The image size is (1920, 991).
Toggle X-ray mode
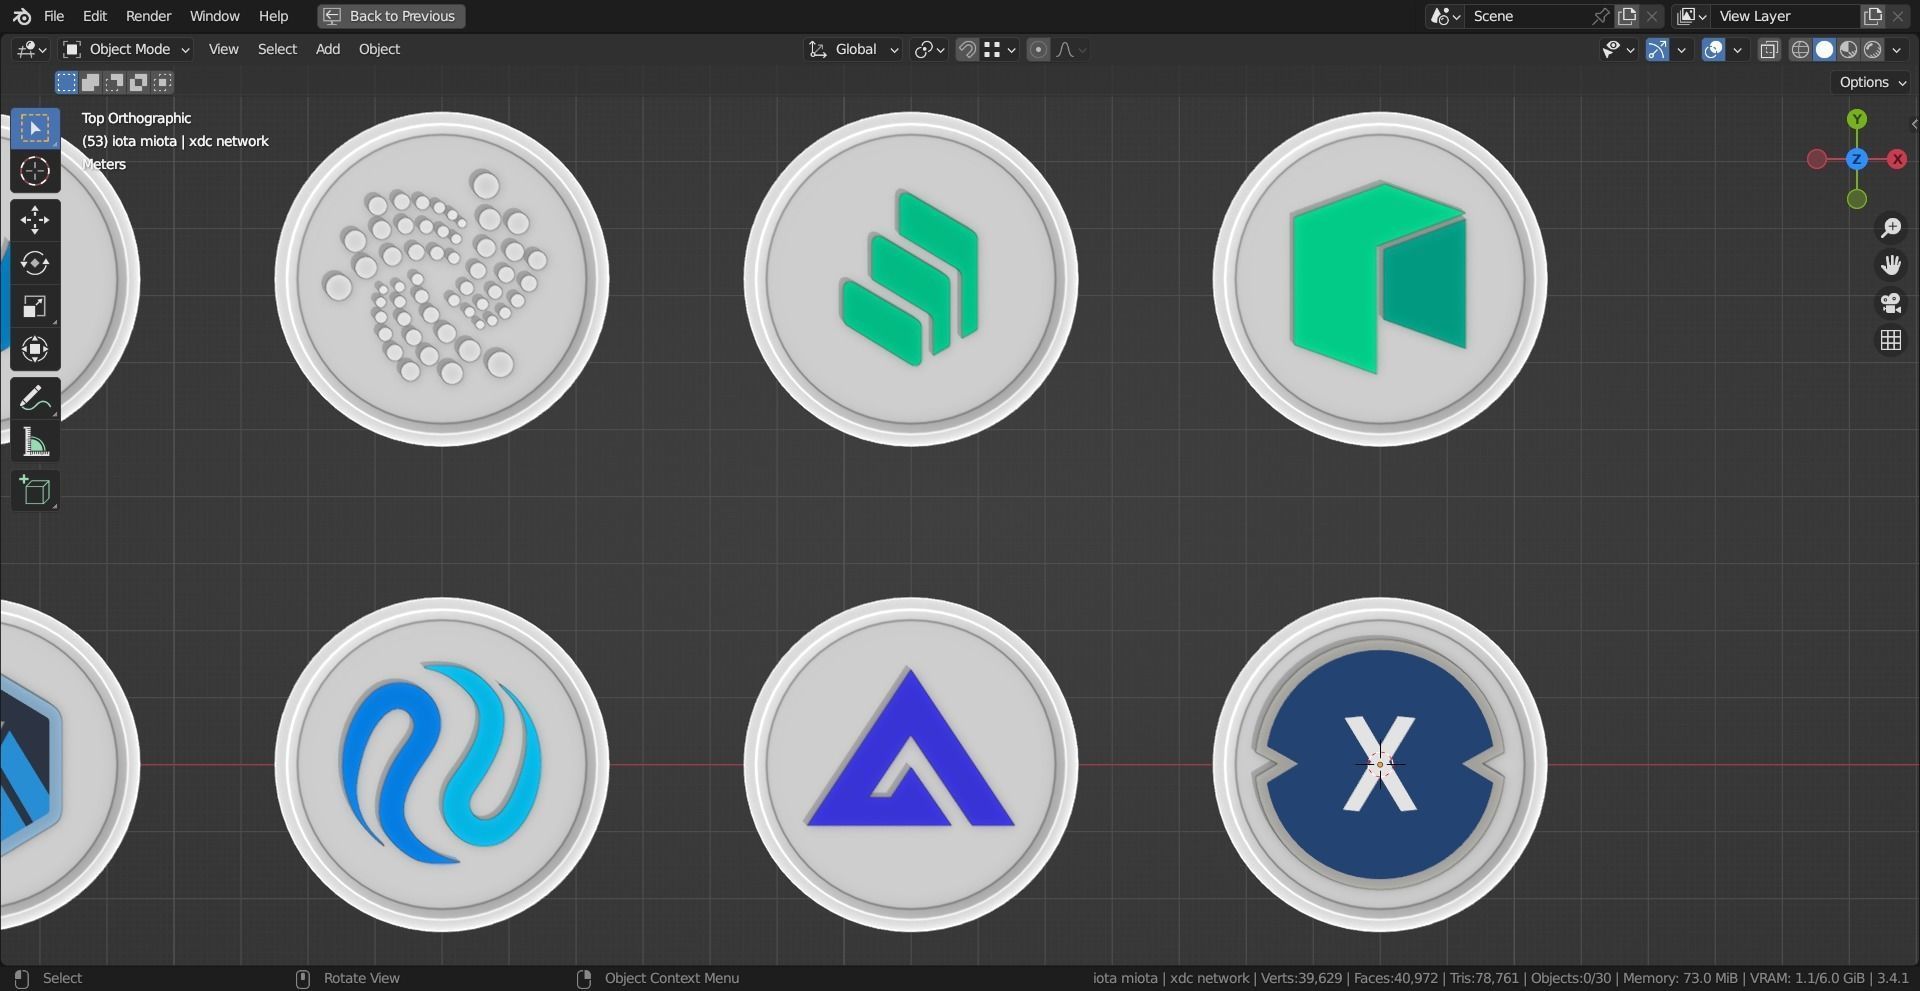[1768, 49]
